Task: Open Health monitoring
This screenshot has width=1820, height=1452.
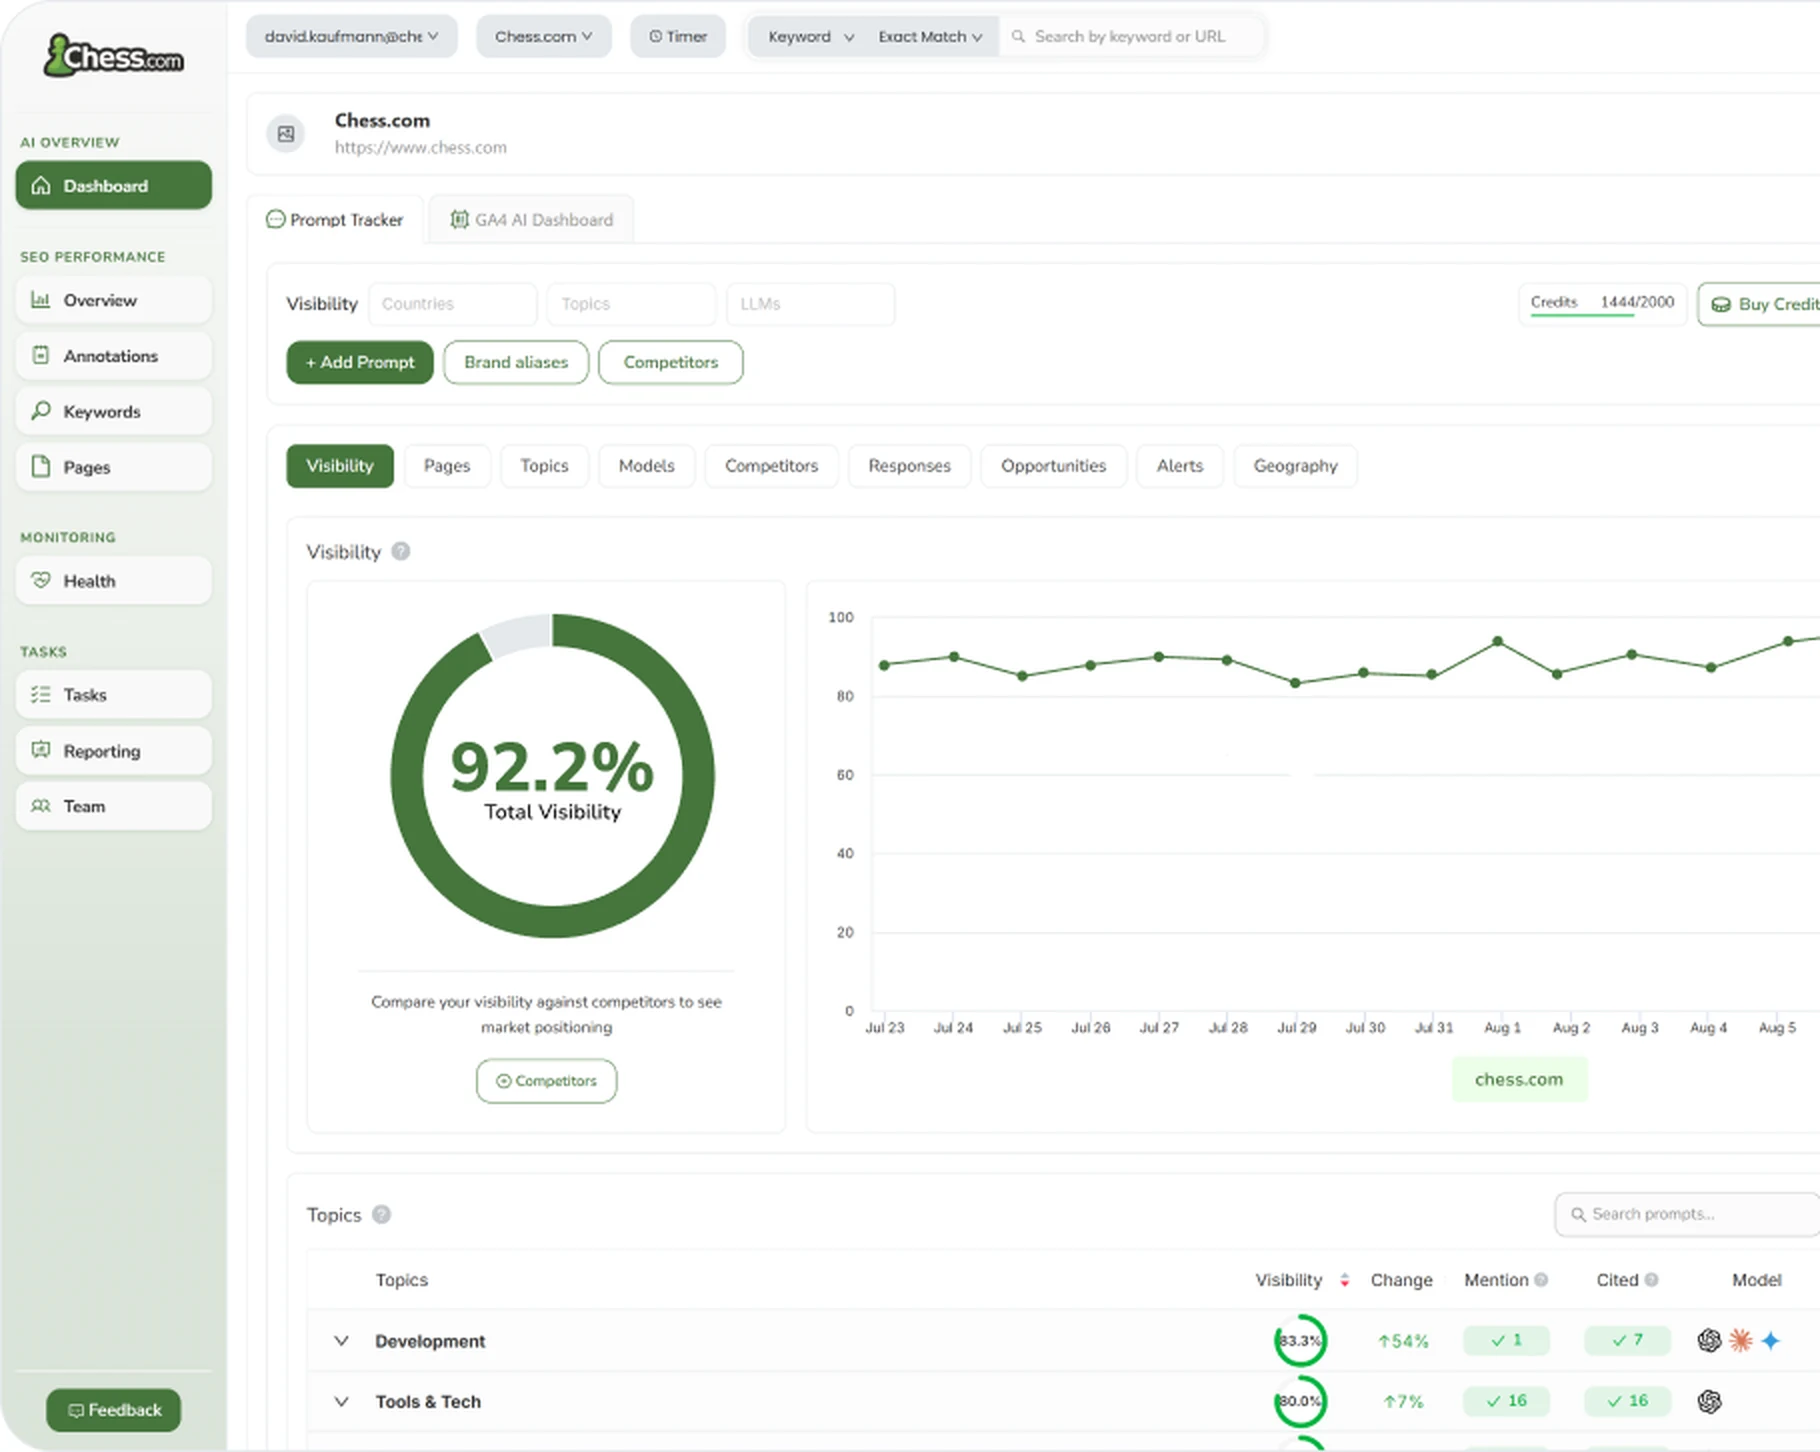Action: 113,581
